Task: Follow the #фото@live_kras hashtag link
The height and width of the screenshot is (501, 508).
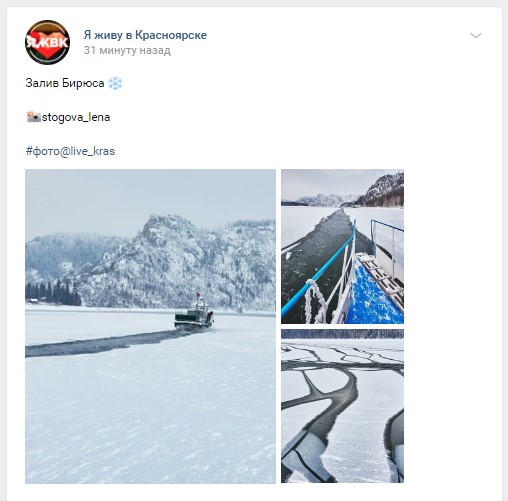Action: (70, 151)
